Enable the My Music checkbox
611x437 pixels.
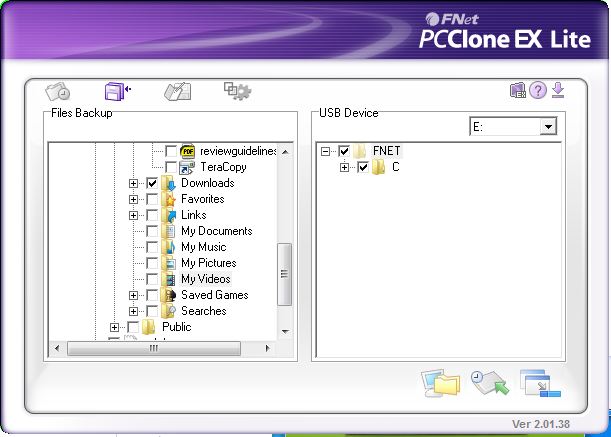(x=152, y=247)
